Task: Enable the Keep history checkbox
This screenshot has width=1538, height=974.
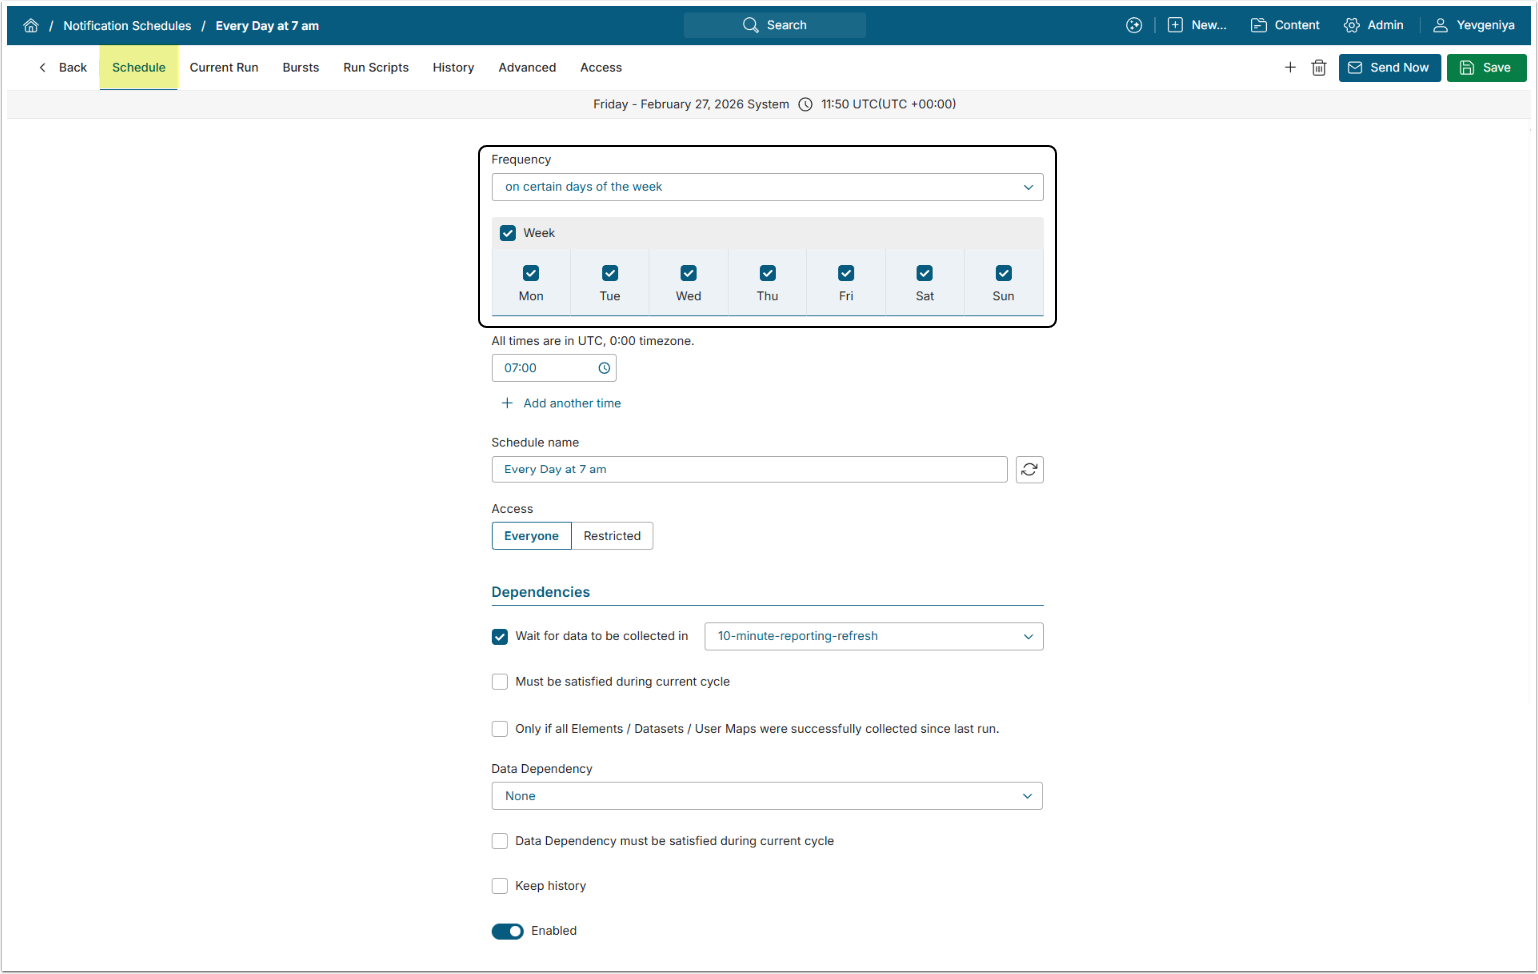Action: click(x=500, y=886)
